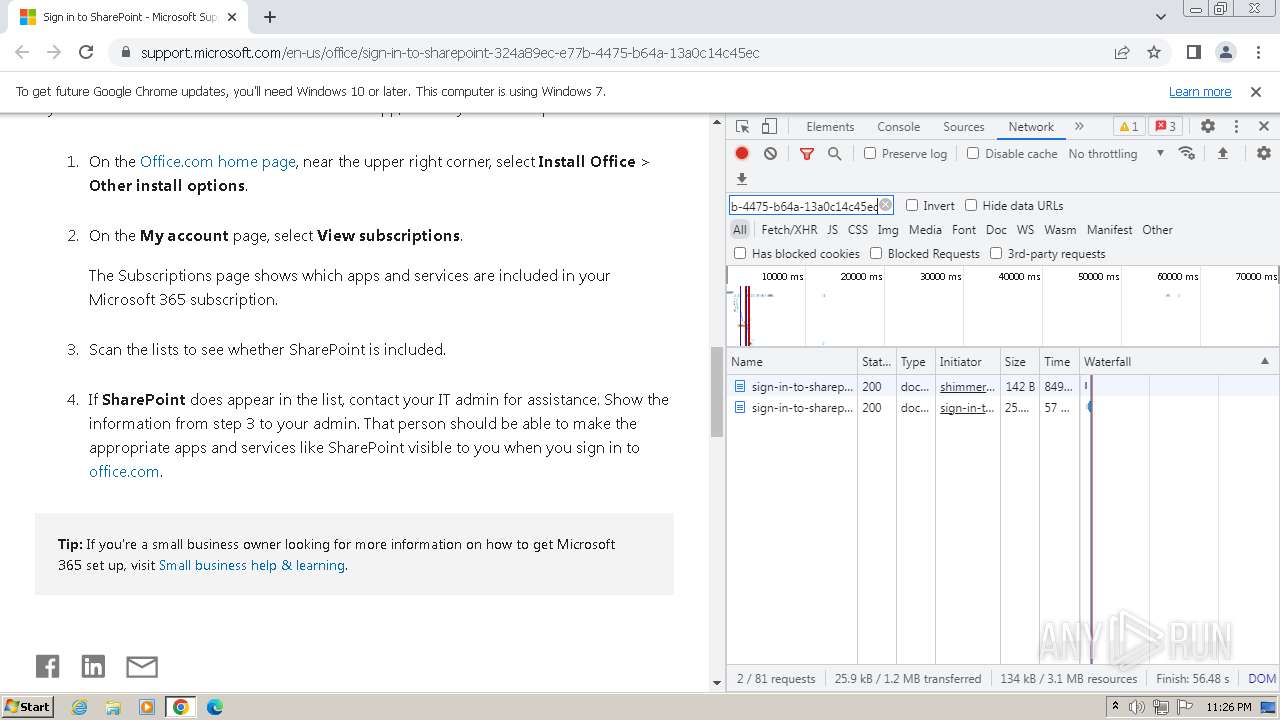Open the network conditions wifi icon
This screenshot has height=720, width=1280.
pos(1187,153)
